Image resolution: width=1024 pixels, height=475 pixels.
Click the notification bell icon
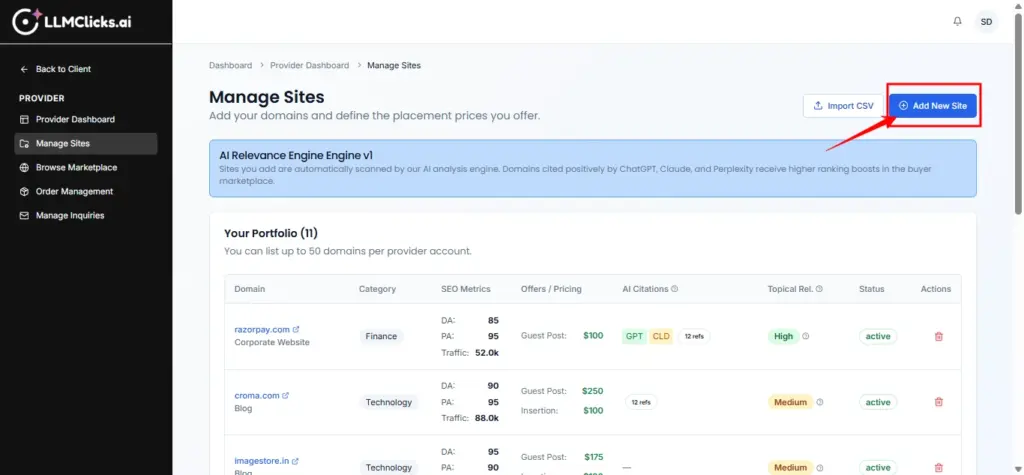click(x=957, y=21)
